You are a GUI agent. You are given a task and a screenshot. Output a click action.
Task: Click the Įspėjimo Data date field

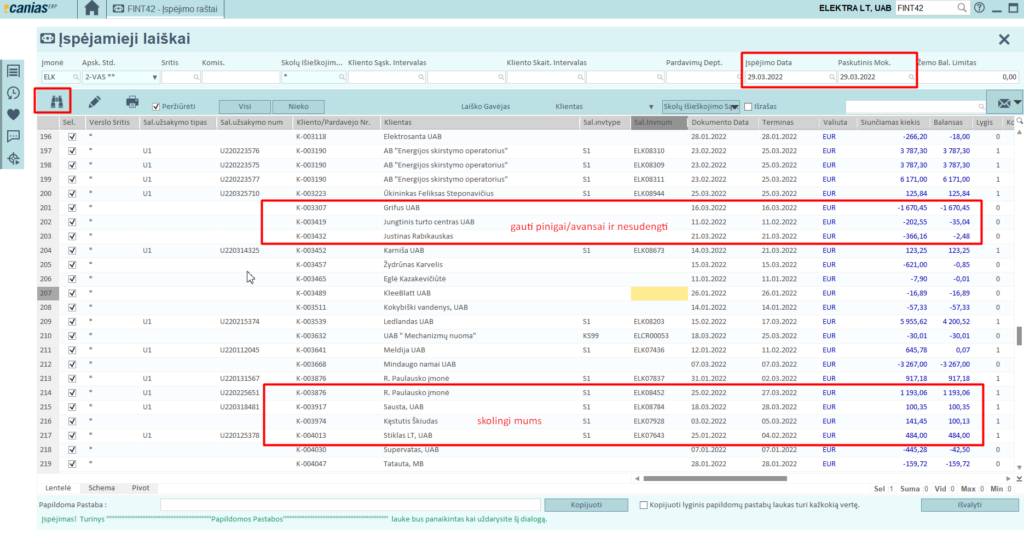pyautogui.click(x=785, y=76)
